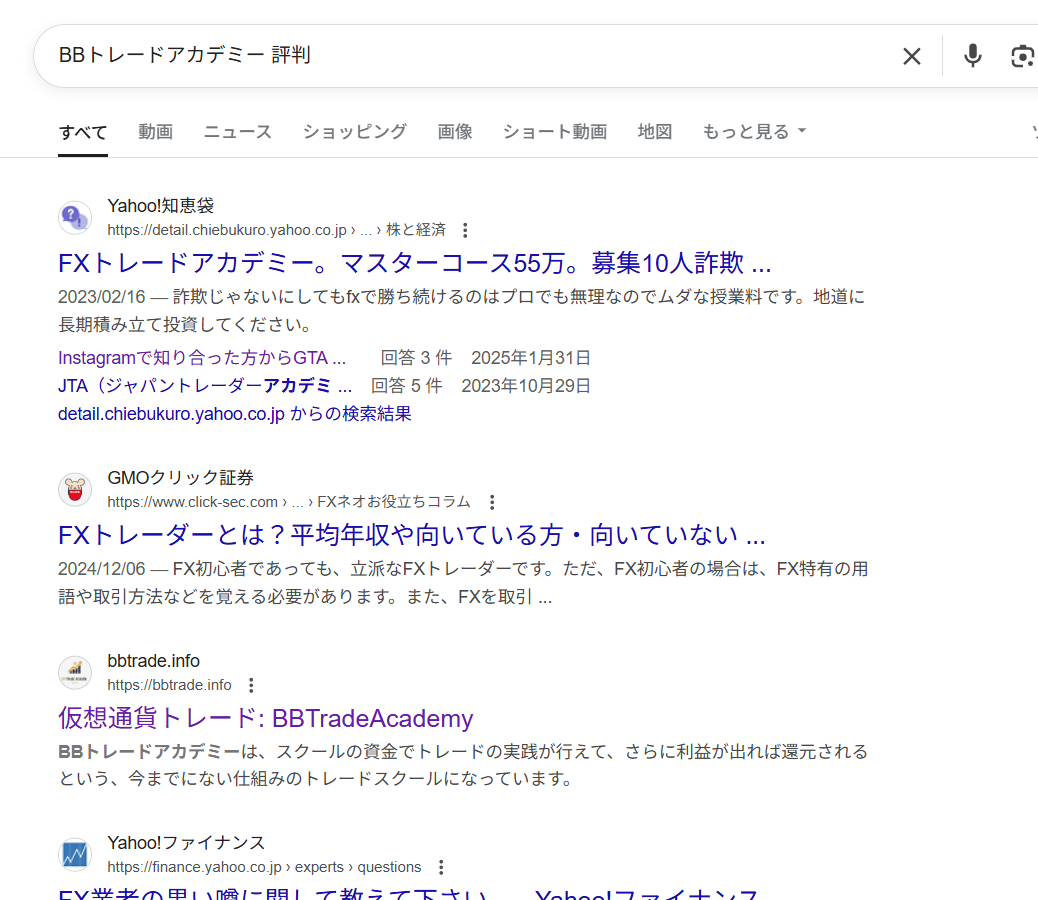1038x900 pixels.
Task: Open the FX業者の黒い噂 Yahoo!ファイナンス result
Action: [408, 894]
